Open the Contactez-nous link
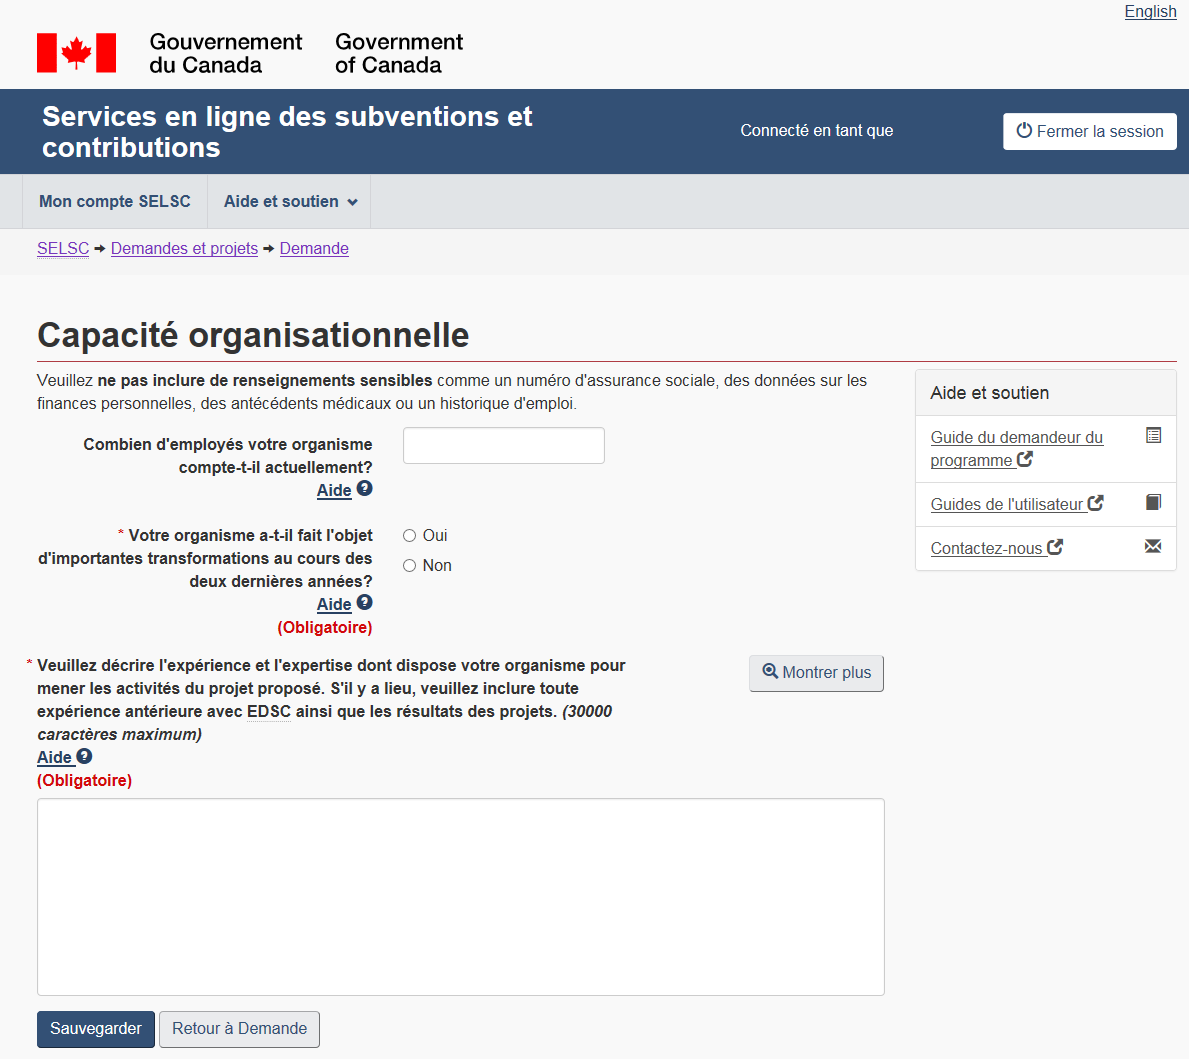1189x1059 pixels. [x=987, y=548]
